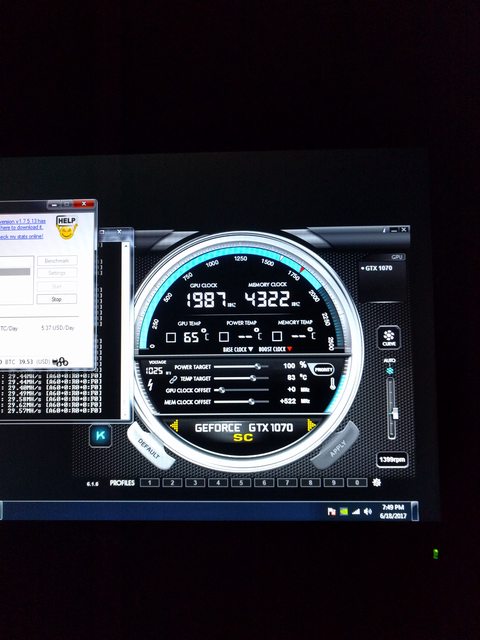Go to previous panel with left yellow arrow
The image size is (480, 640).
click(x=174, y=426)
